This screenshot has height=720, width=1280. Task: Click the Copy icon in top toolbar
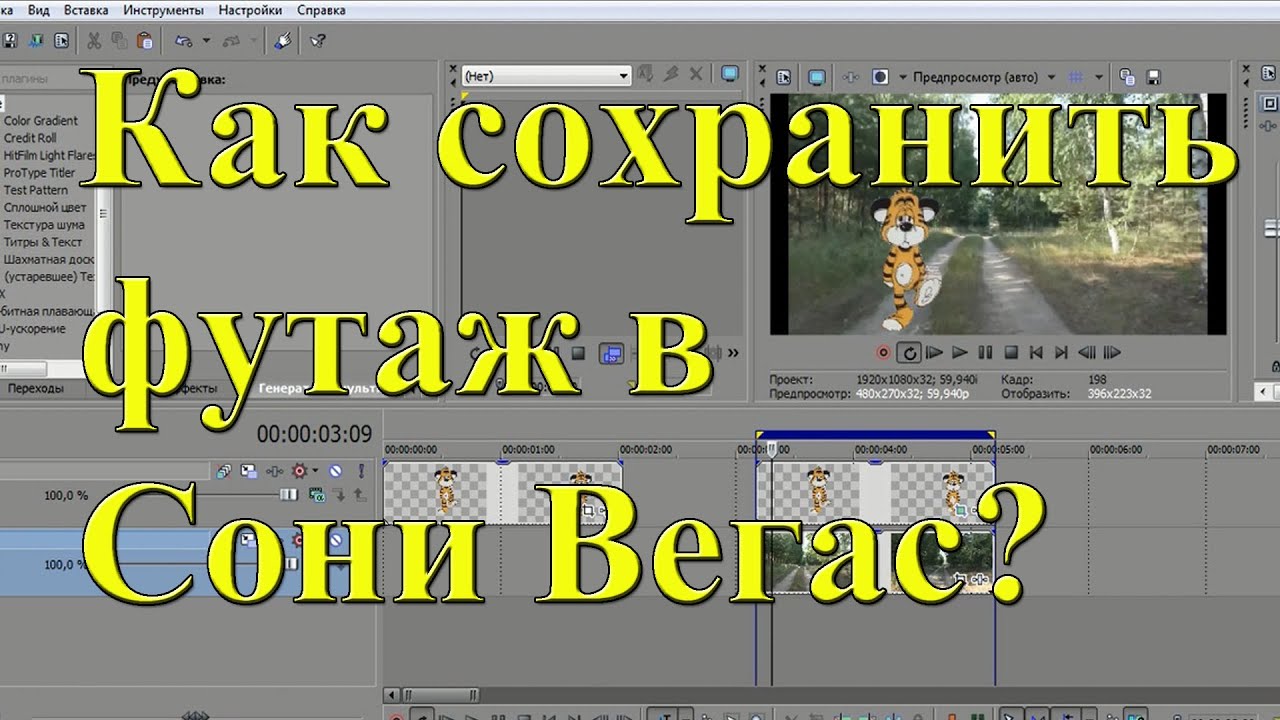pos(119,41)
